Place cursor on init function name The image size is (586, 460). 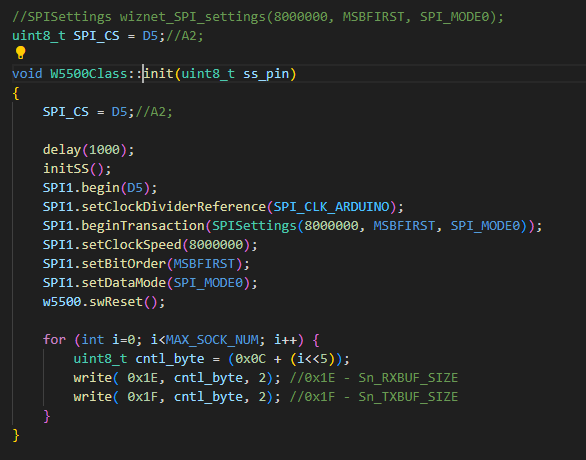coord(159,74)
